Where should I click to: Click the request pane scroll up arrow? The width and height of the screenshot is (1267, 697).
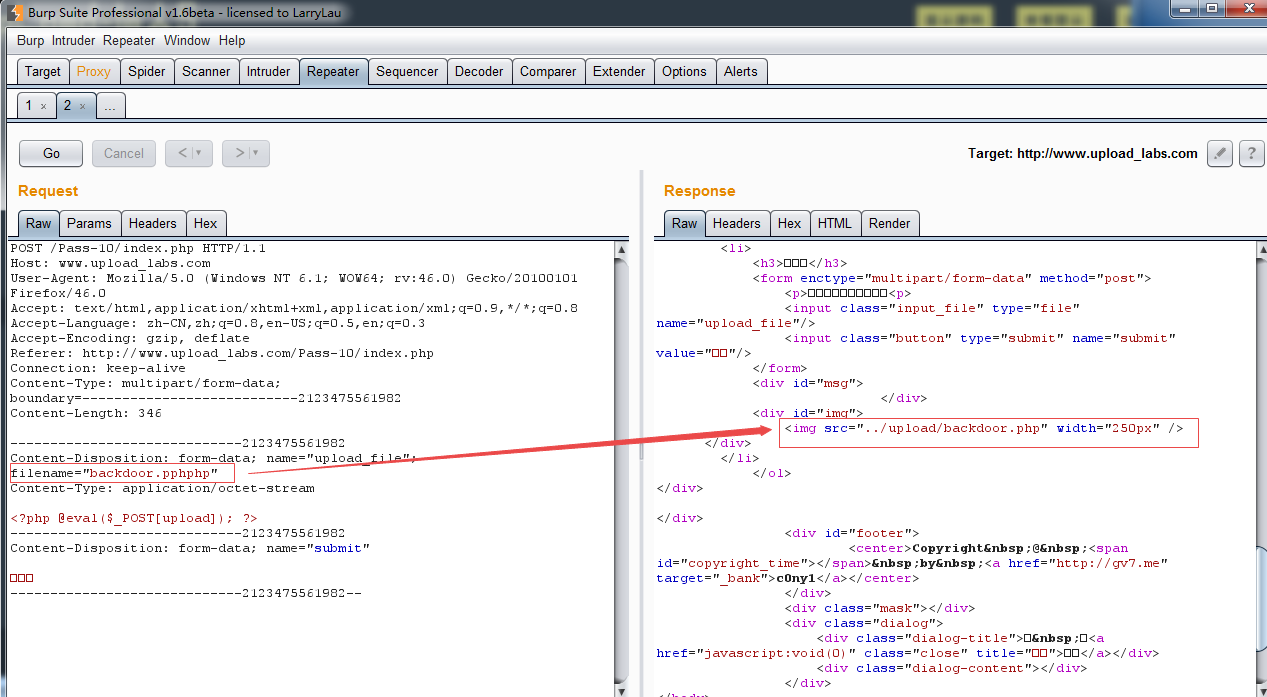pos(621,250)
